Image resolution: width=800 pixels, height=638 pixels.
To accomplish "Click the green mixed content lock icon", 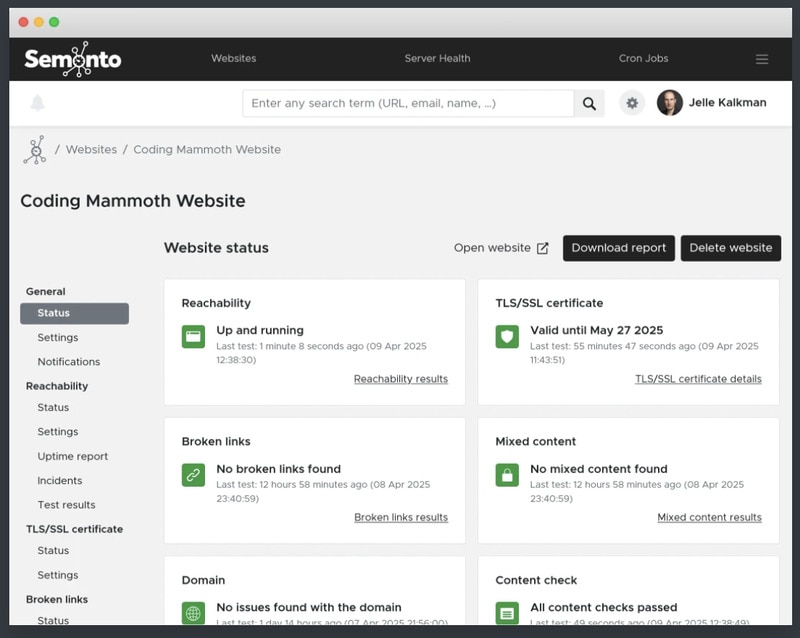I will (507, 476).
